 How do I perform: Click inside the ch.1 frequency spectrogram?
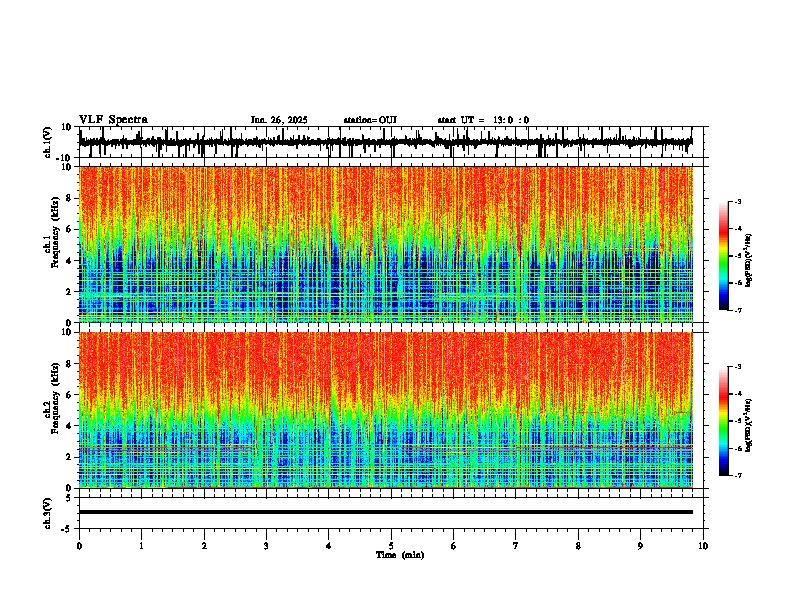point(386,244)
